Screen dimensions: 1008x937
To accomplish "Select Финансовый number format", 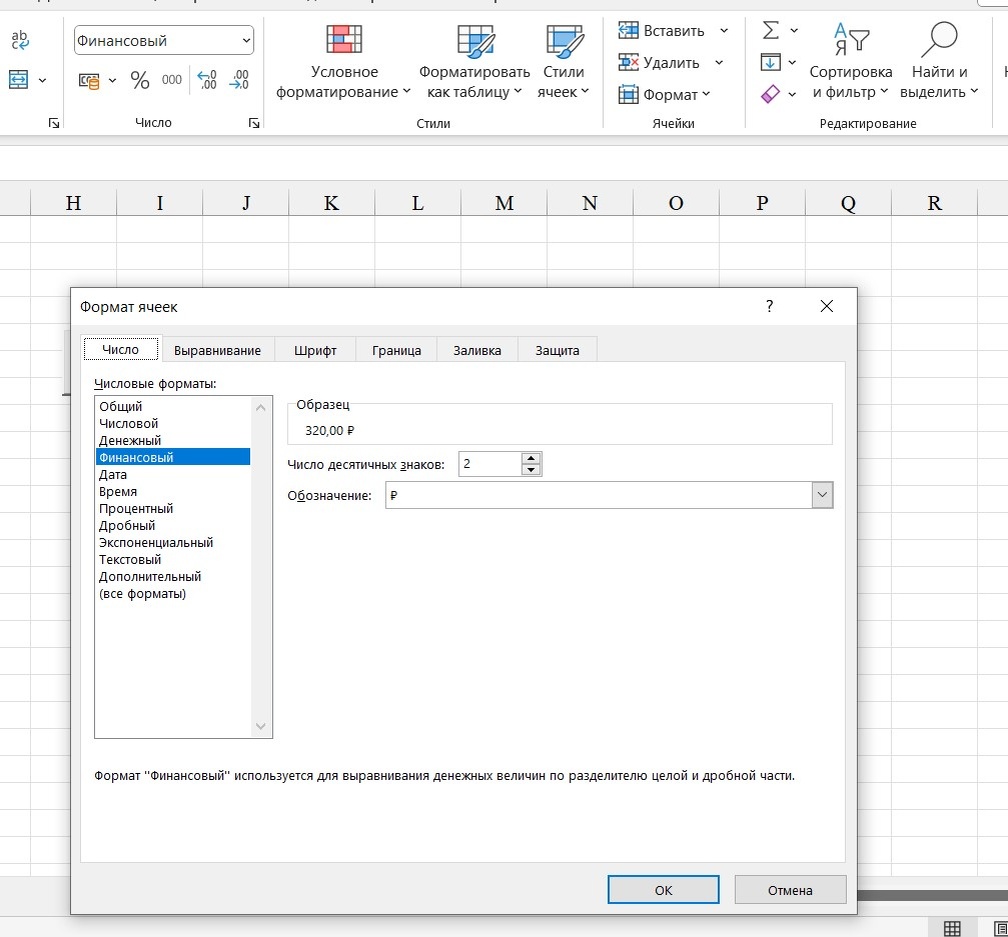I will coord(173,457).
